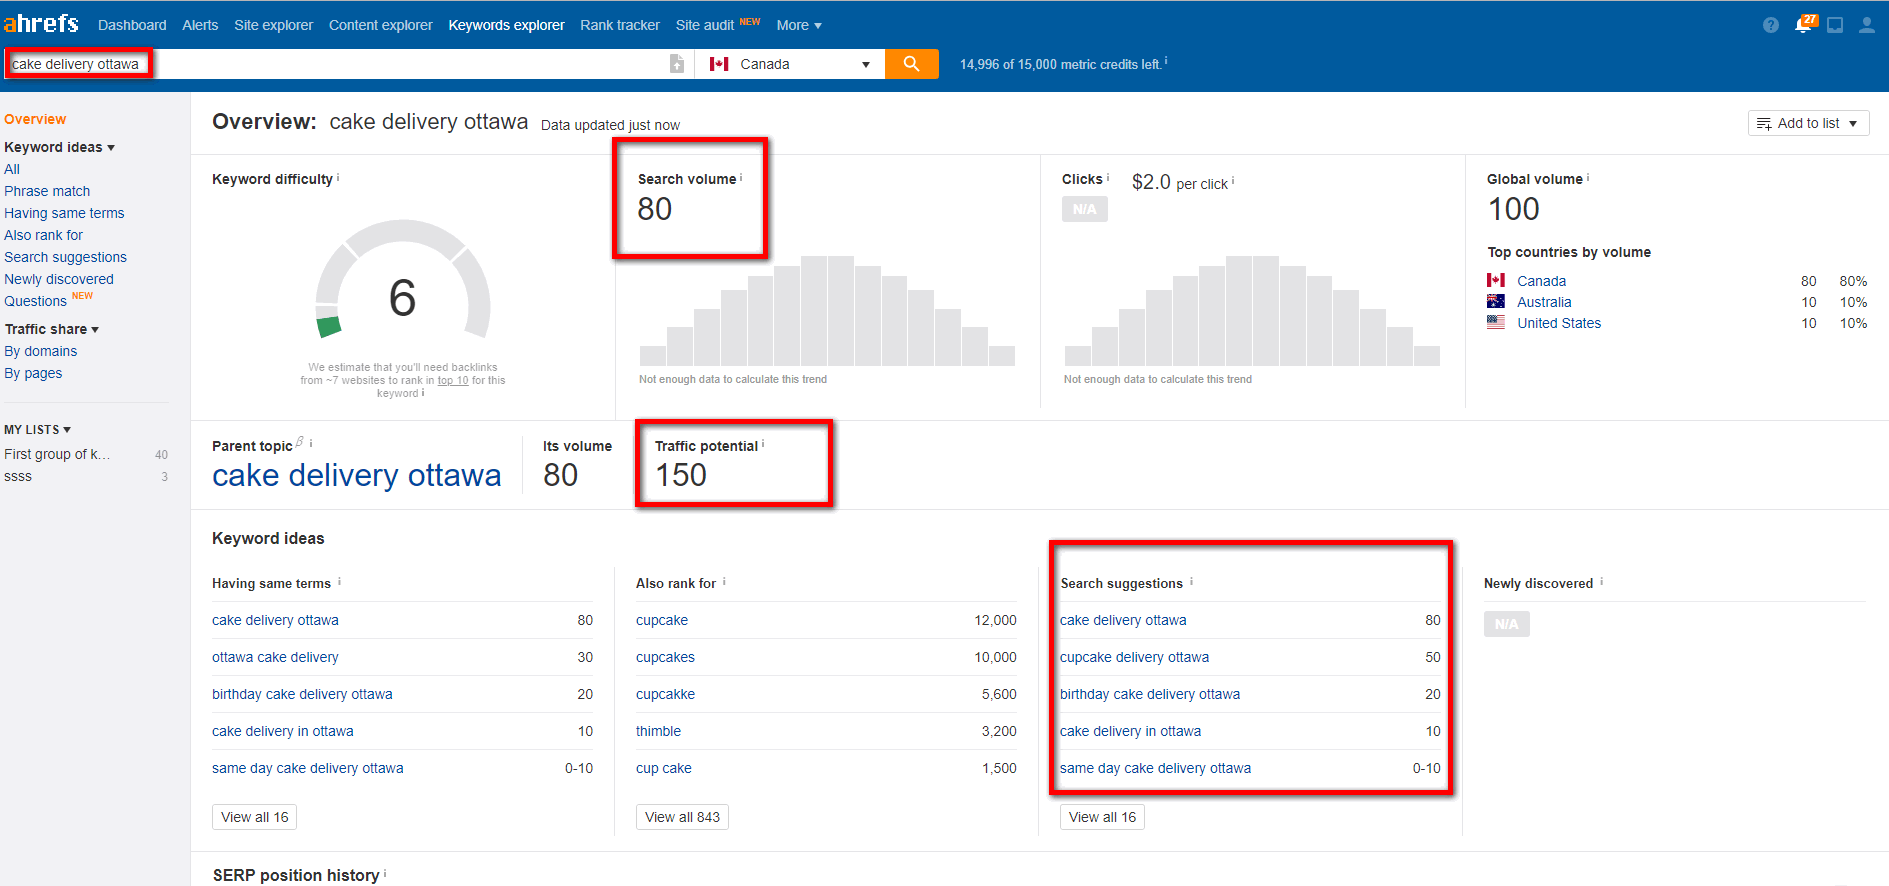Open the First group of k... list

coord(57,454)
